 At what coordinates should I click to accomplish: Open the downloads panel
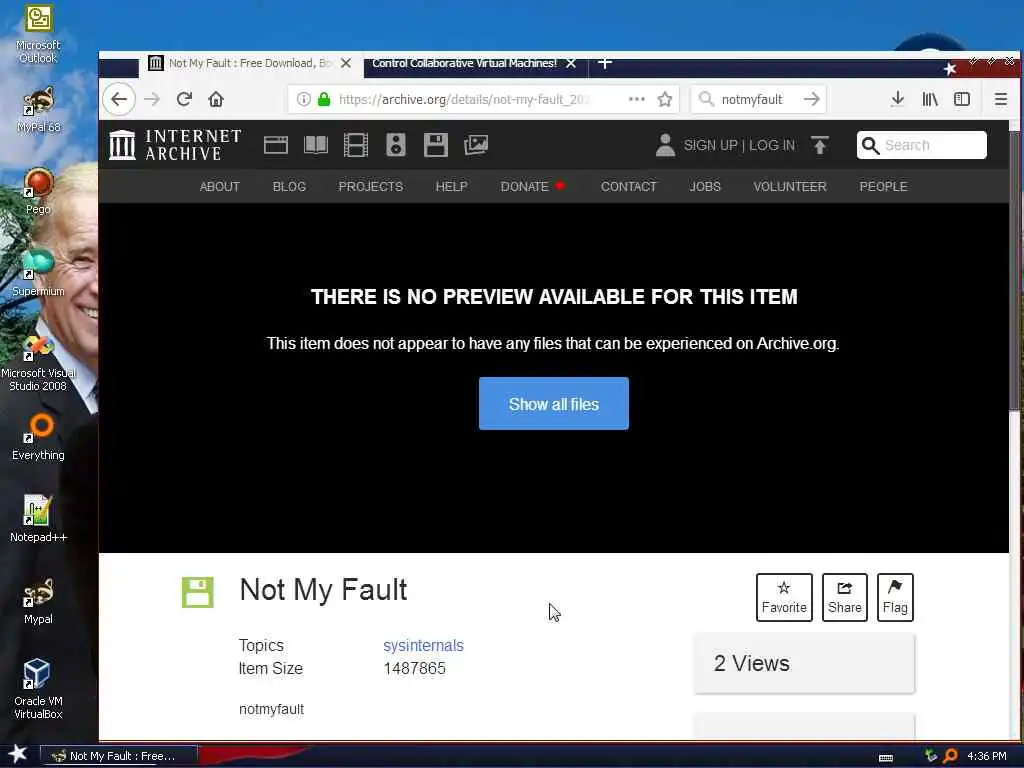point(897,99)
